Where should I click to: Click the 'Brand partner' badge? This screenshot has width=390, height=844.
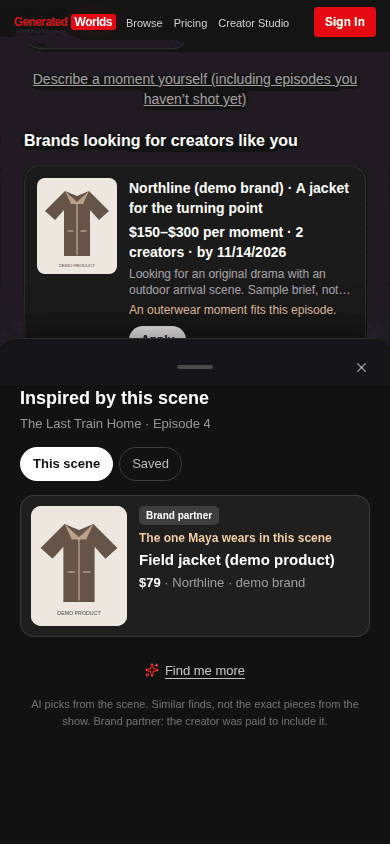click(179, 515)
